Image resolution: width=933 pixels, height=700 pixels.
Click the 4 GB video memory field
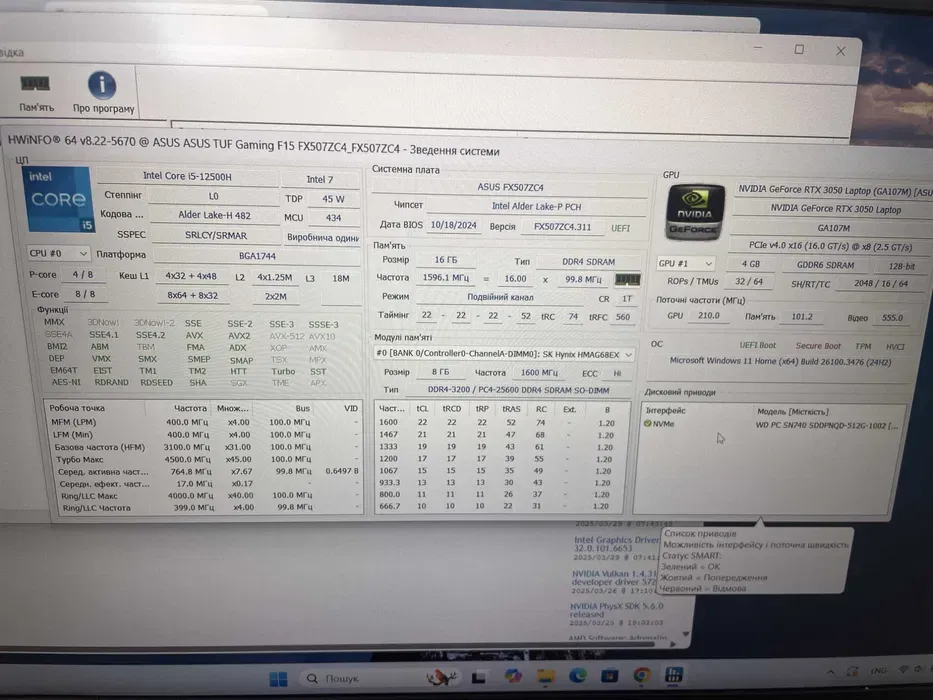coord(750,264)
